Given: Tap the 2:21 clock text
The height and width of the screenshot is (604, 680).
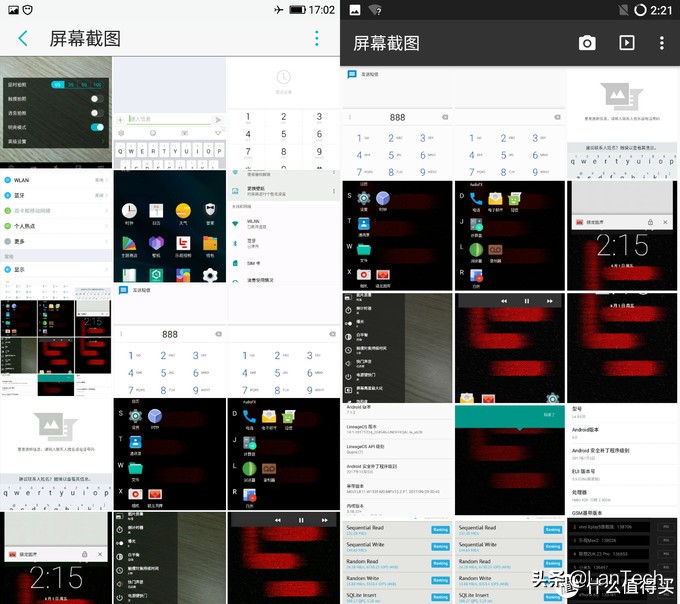Looking at the screenshot, I should coord(661,10).
